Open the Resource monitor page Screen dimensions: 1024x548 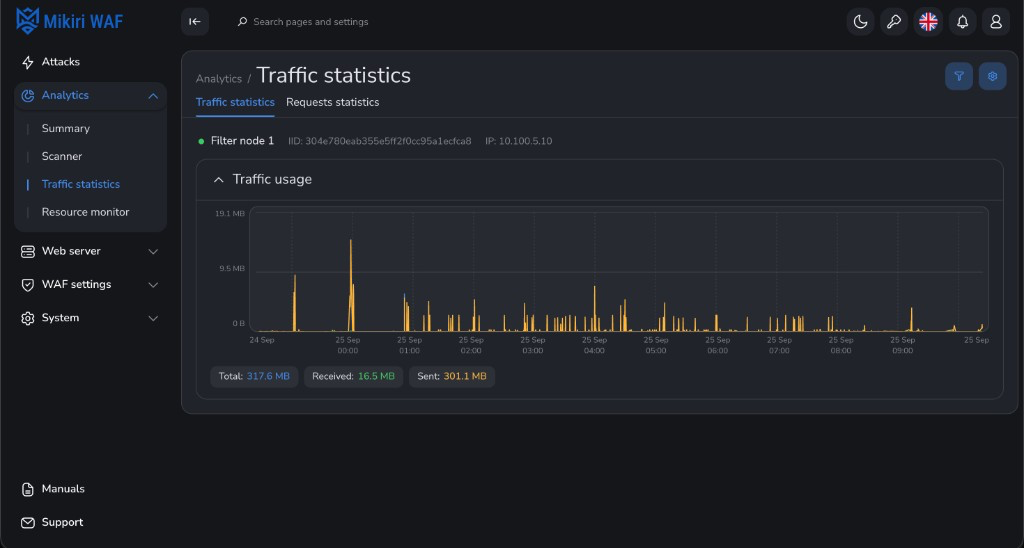pos(85,212)
